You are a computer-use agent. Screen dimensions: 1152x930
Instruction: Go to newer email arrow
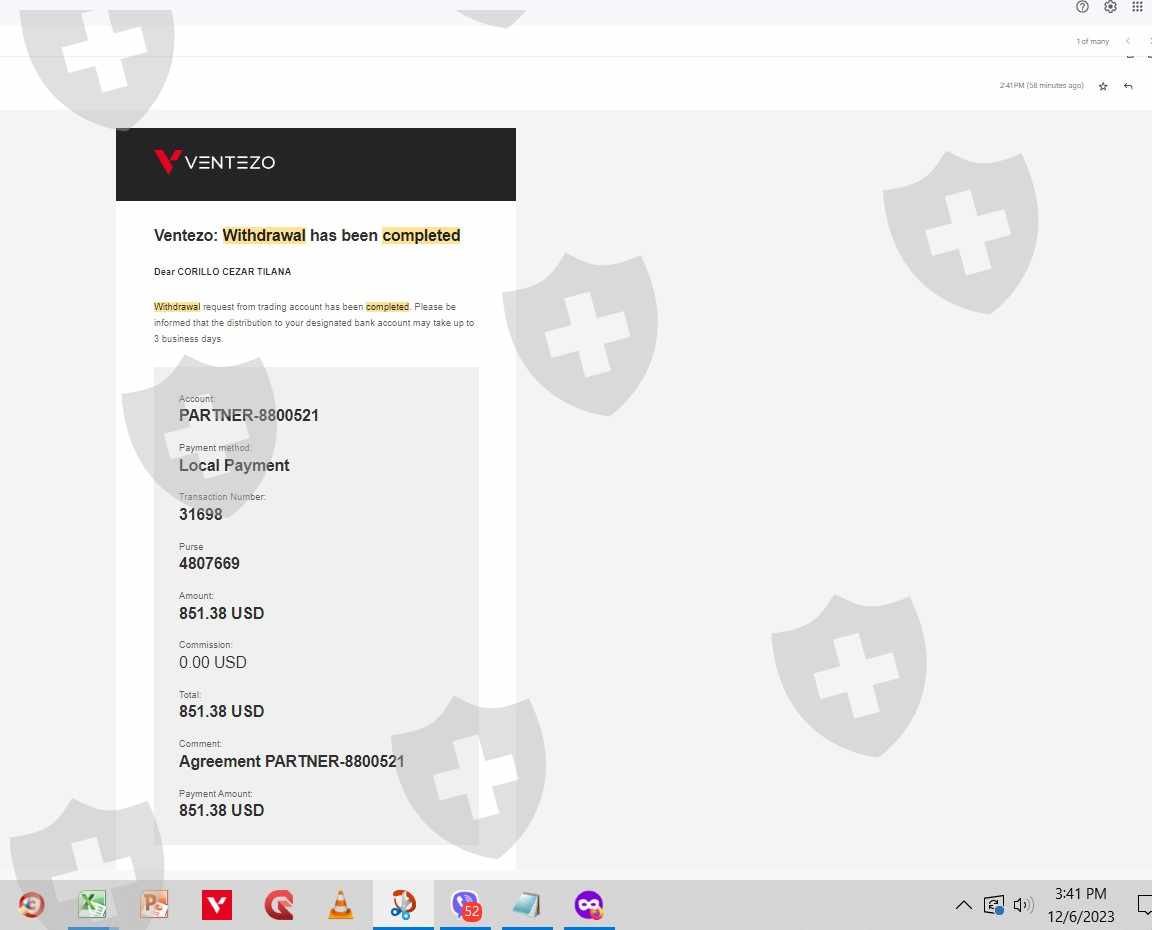[1128, 41]
